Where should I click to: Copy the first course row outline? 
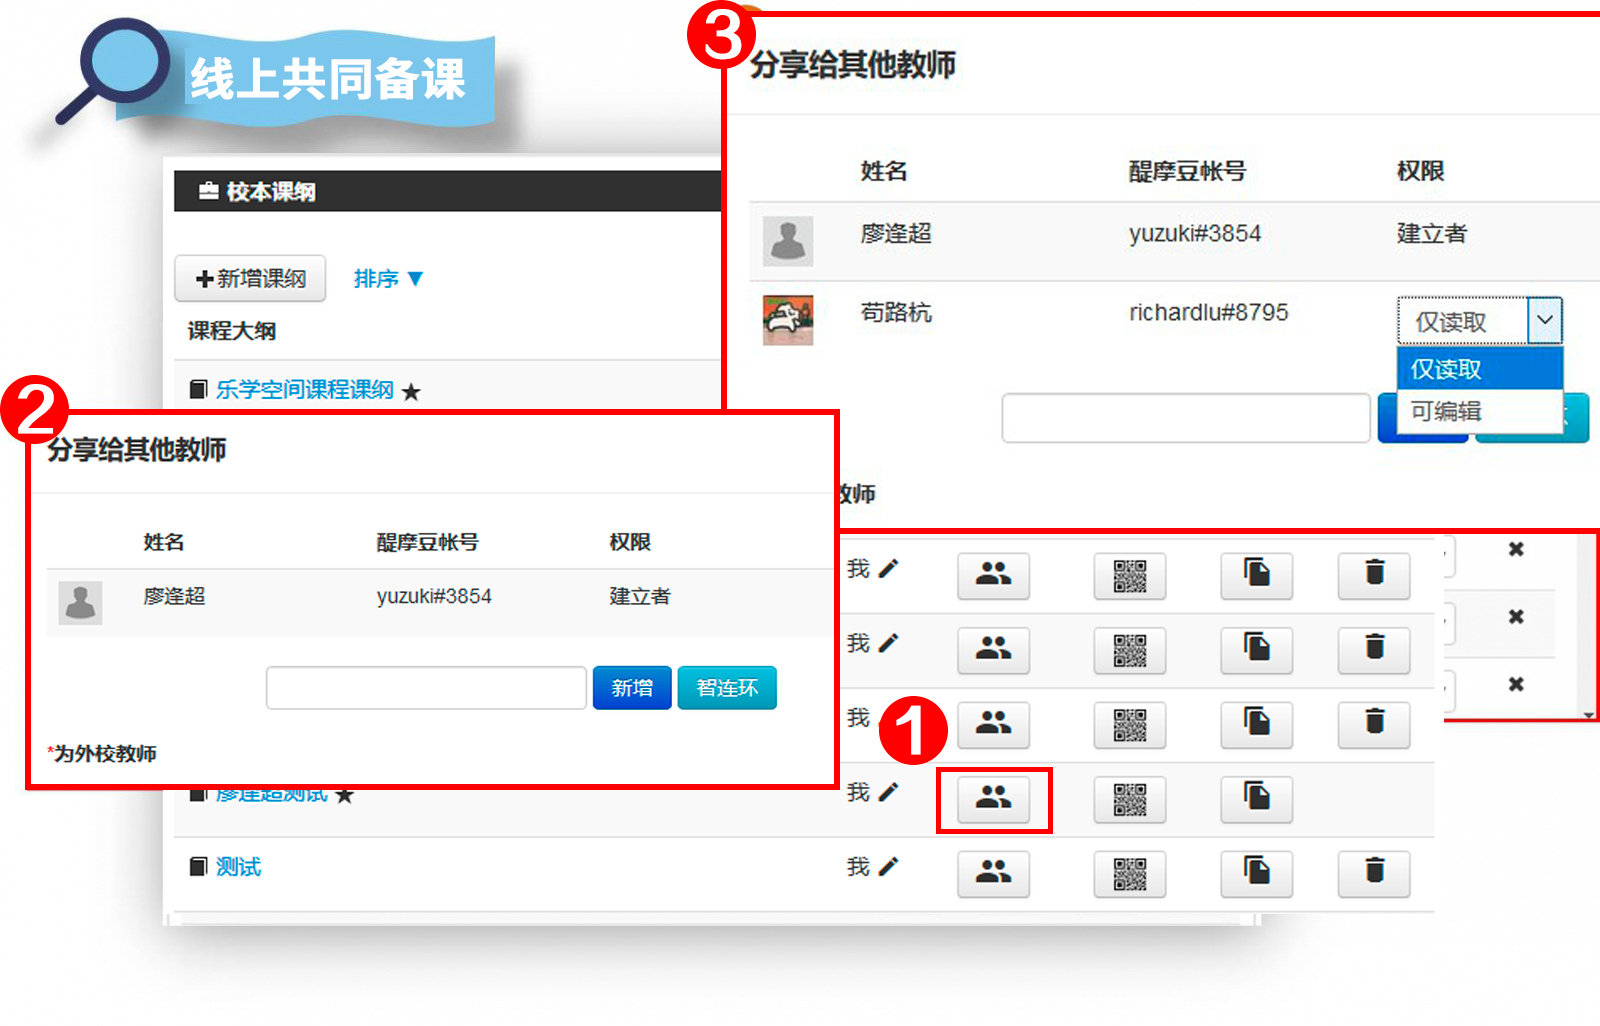click(1256, 575)
